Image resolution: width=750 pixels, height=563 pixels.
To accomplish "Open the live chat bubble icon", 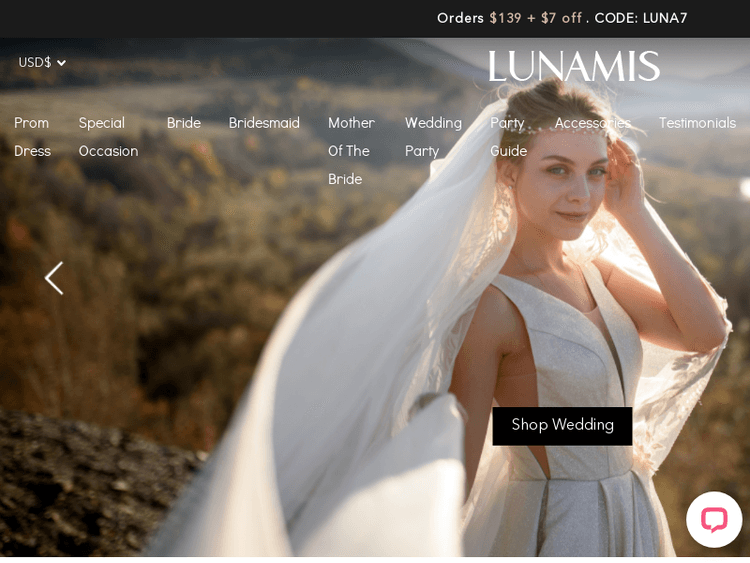I will pos(714,519).
